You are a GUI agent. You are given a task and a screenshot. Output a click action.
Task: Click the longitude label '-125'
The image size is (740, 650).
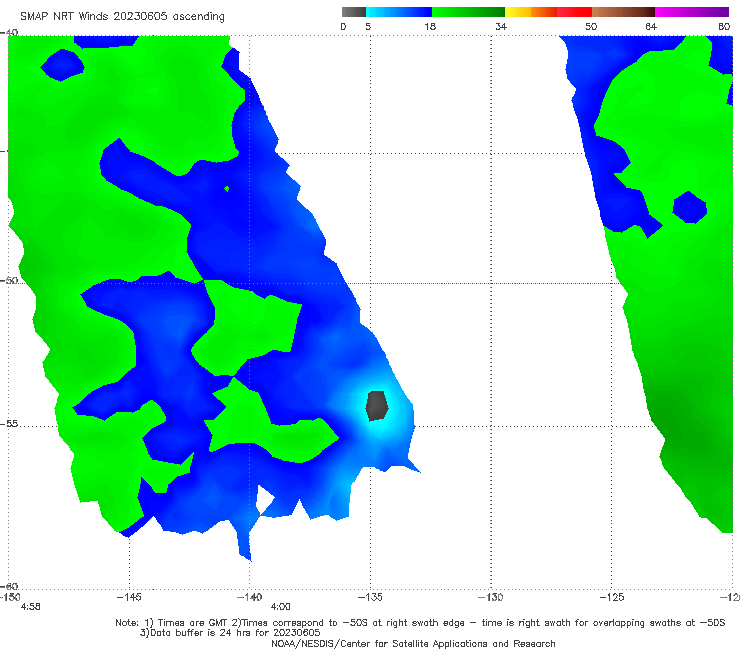tap(611, 597)
